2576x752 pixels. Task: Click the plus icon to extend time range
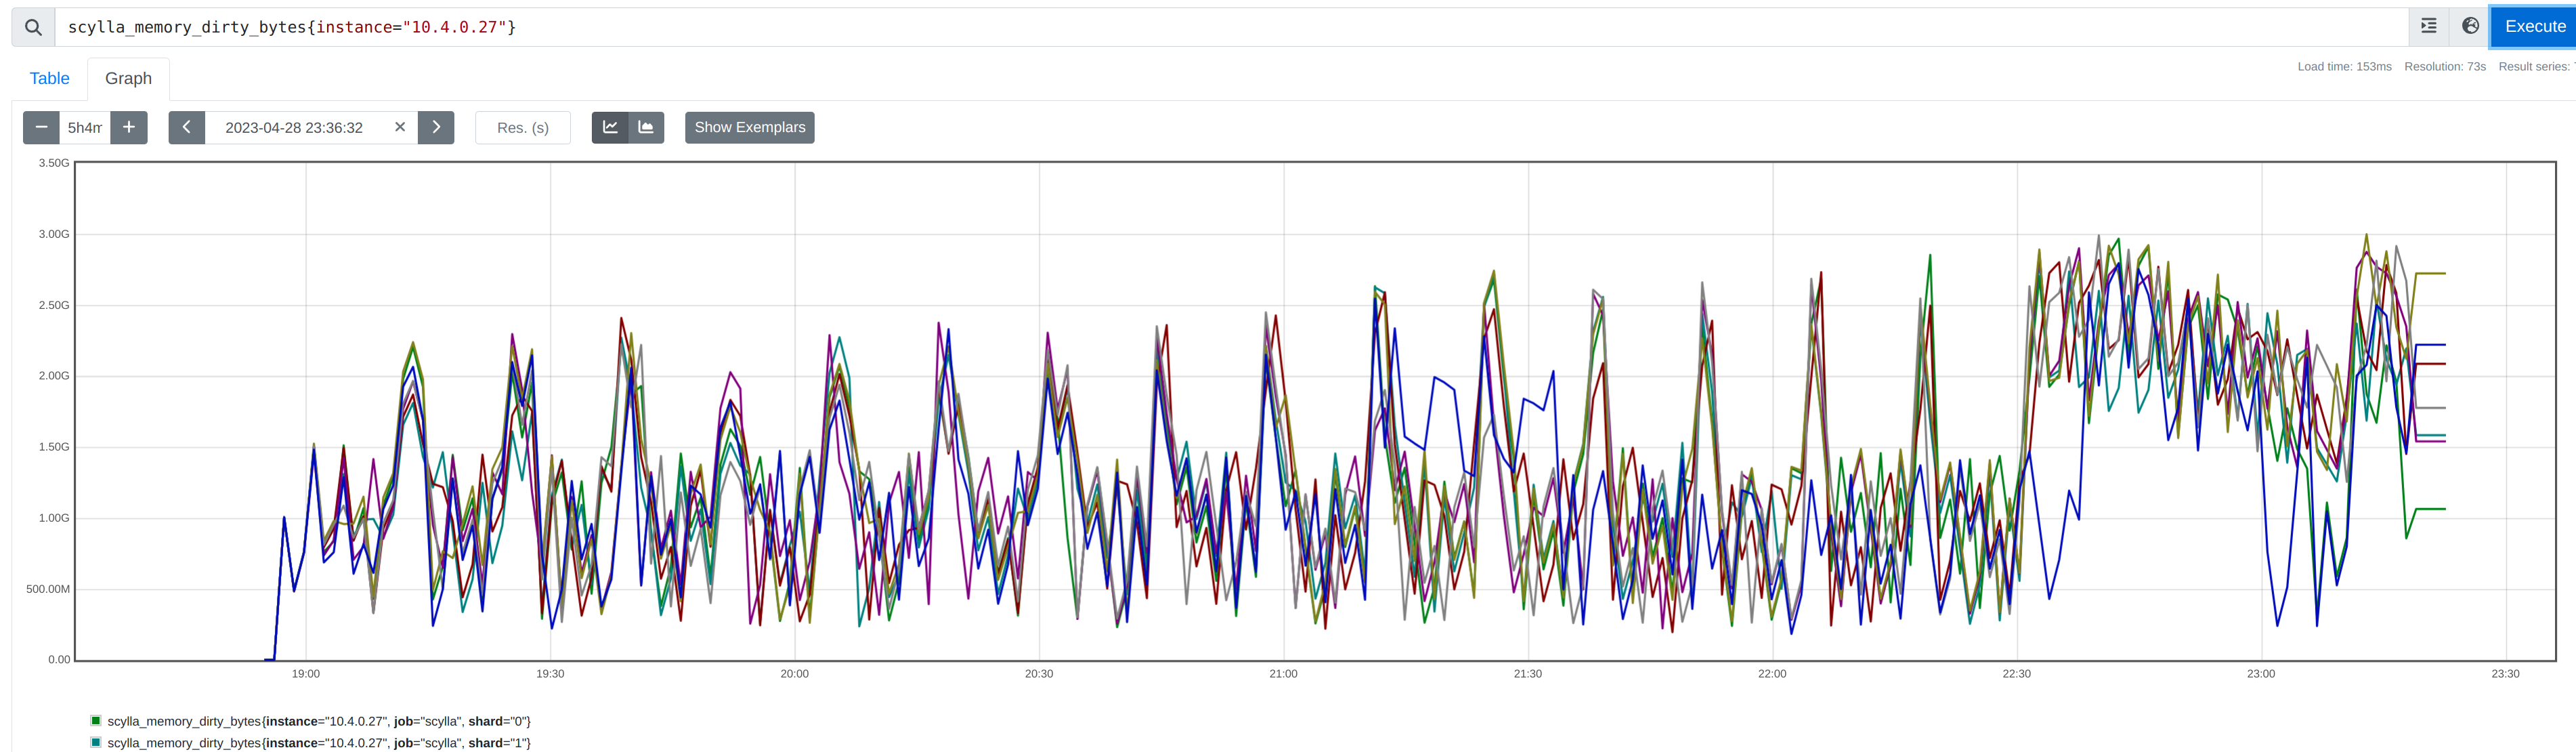coord(128,127)
